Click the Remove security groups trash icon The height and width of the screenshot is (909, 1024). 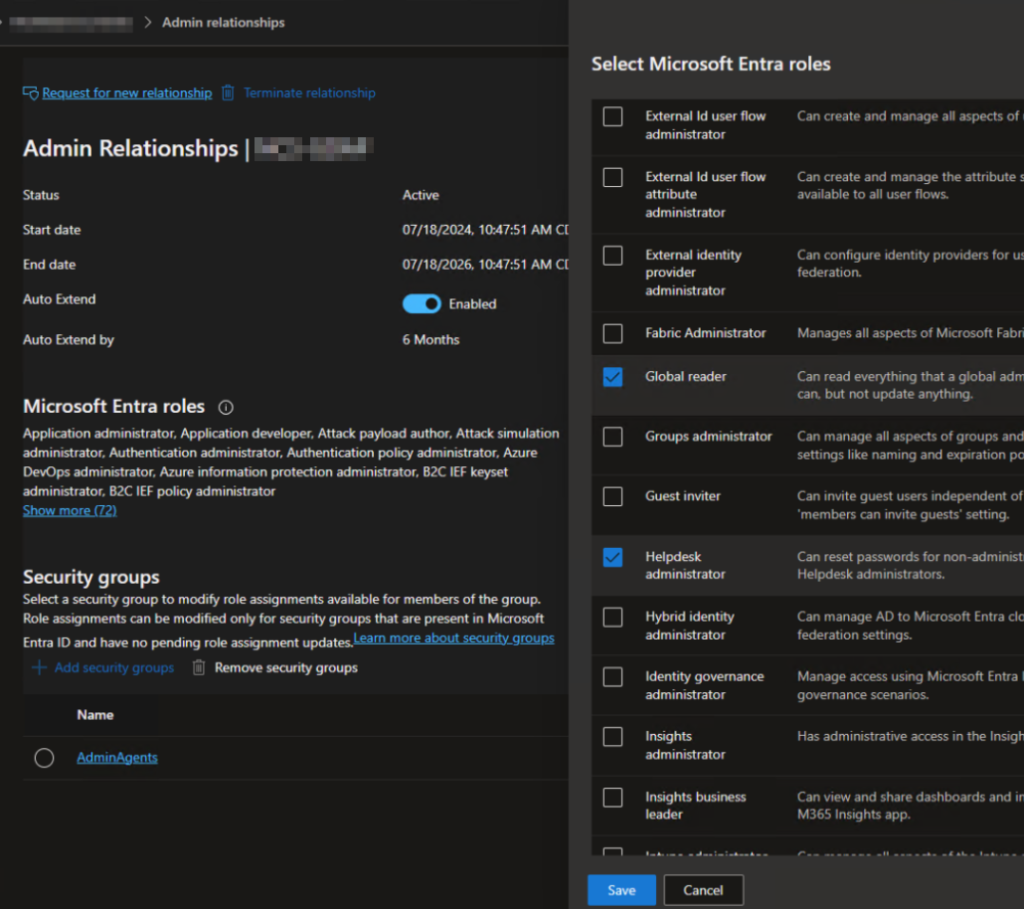[x=199, y=667]
